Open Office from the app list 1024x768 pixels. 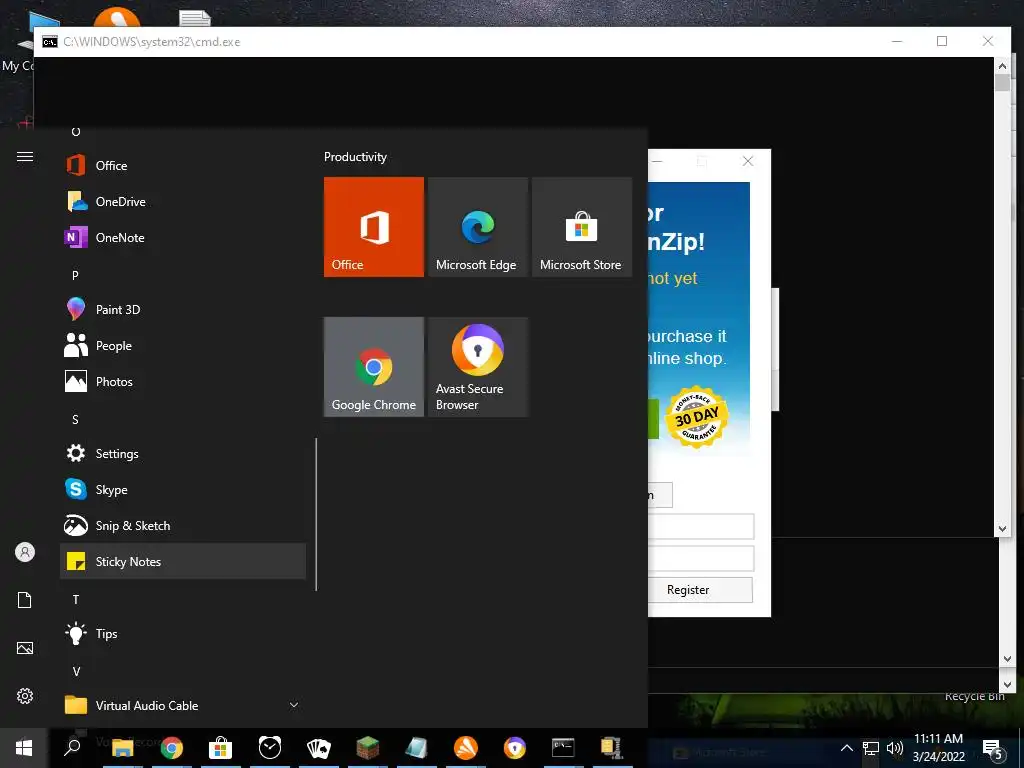point(183,166)
